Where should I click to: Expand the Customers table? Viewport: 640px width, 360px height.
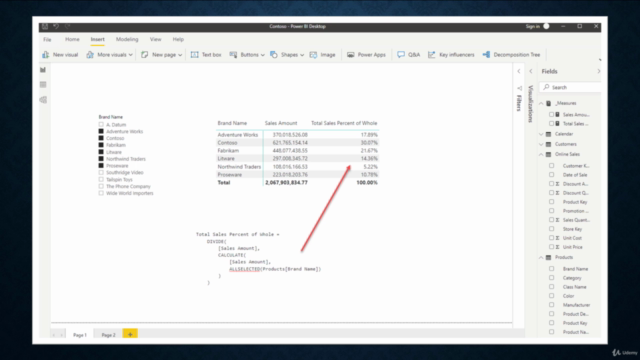pyautogui.click(x=541, y=144)
